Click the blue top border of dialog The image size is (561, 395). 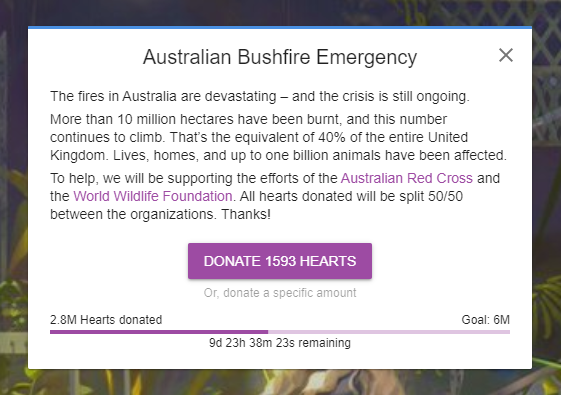280,27
